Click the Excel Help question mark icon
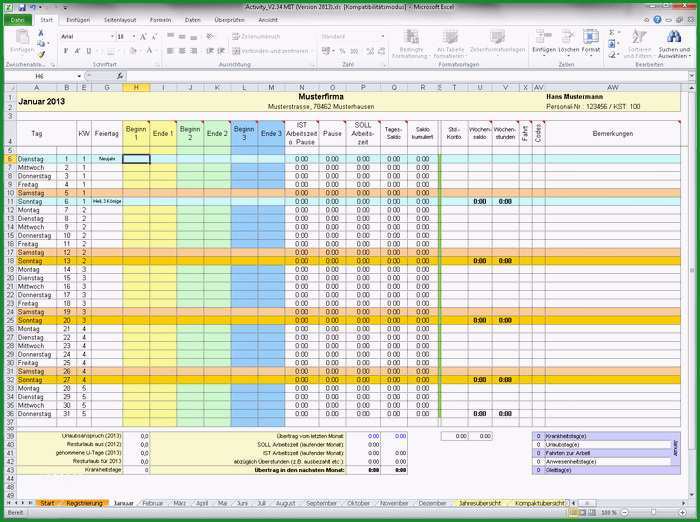Viewport: 700px width, 522px height. pyautogui.click(x=657, y=20)
